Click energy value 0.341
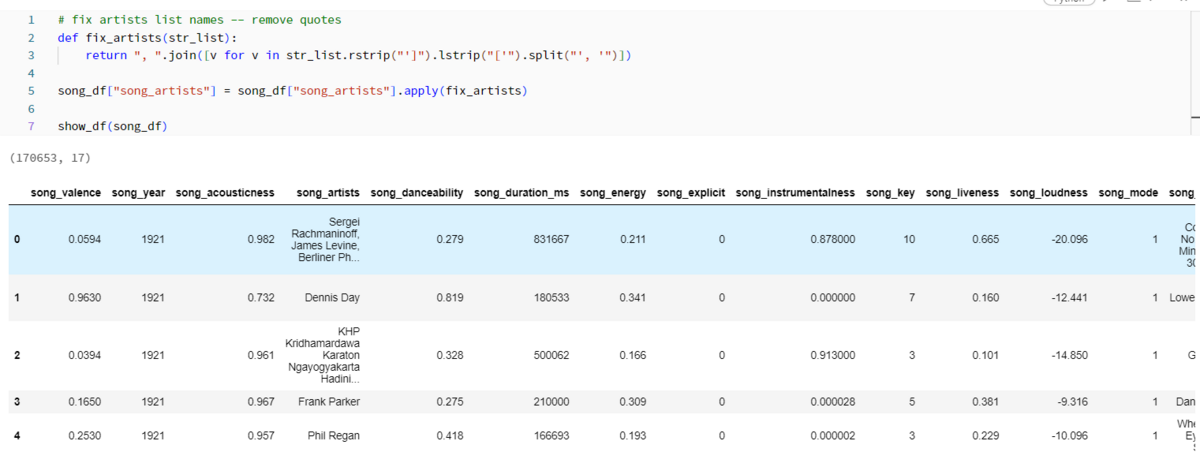 click(633, 298)
